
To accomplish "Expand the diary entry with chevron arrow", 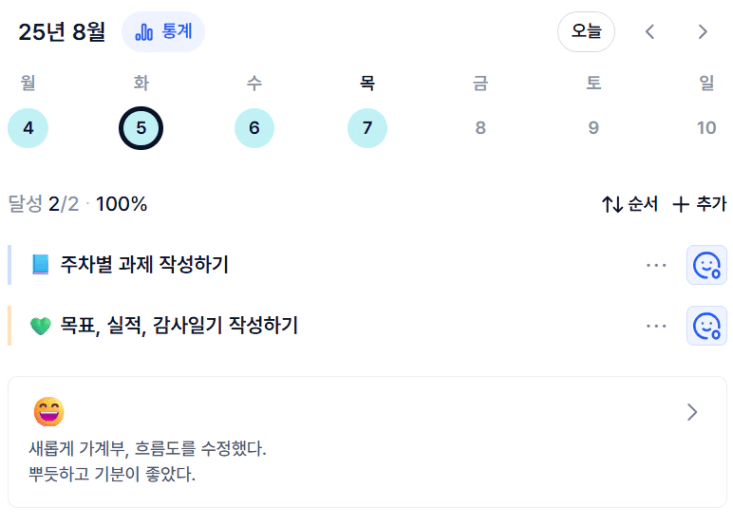I will (x=692, y=412).
